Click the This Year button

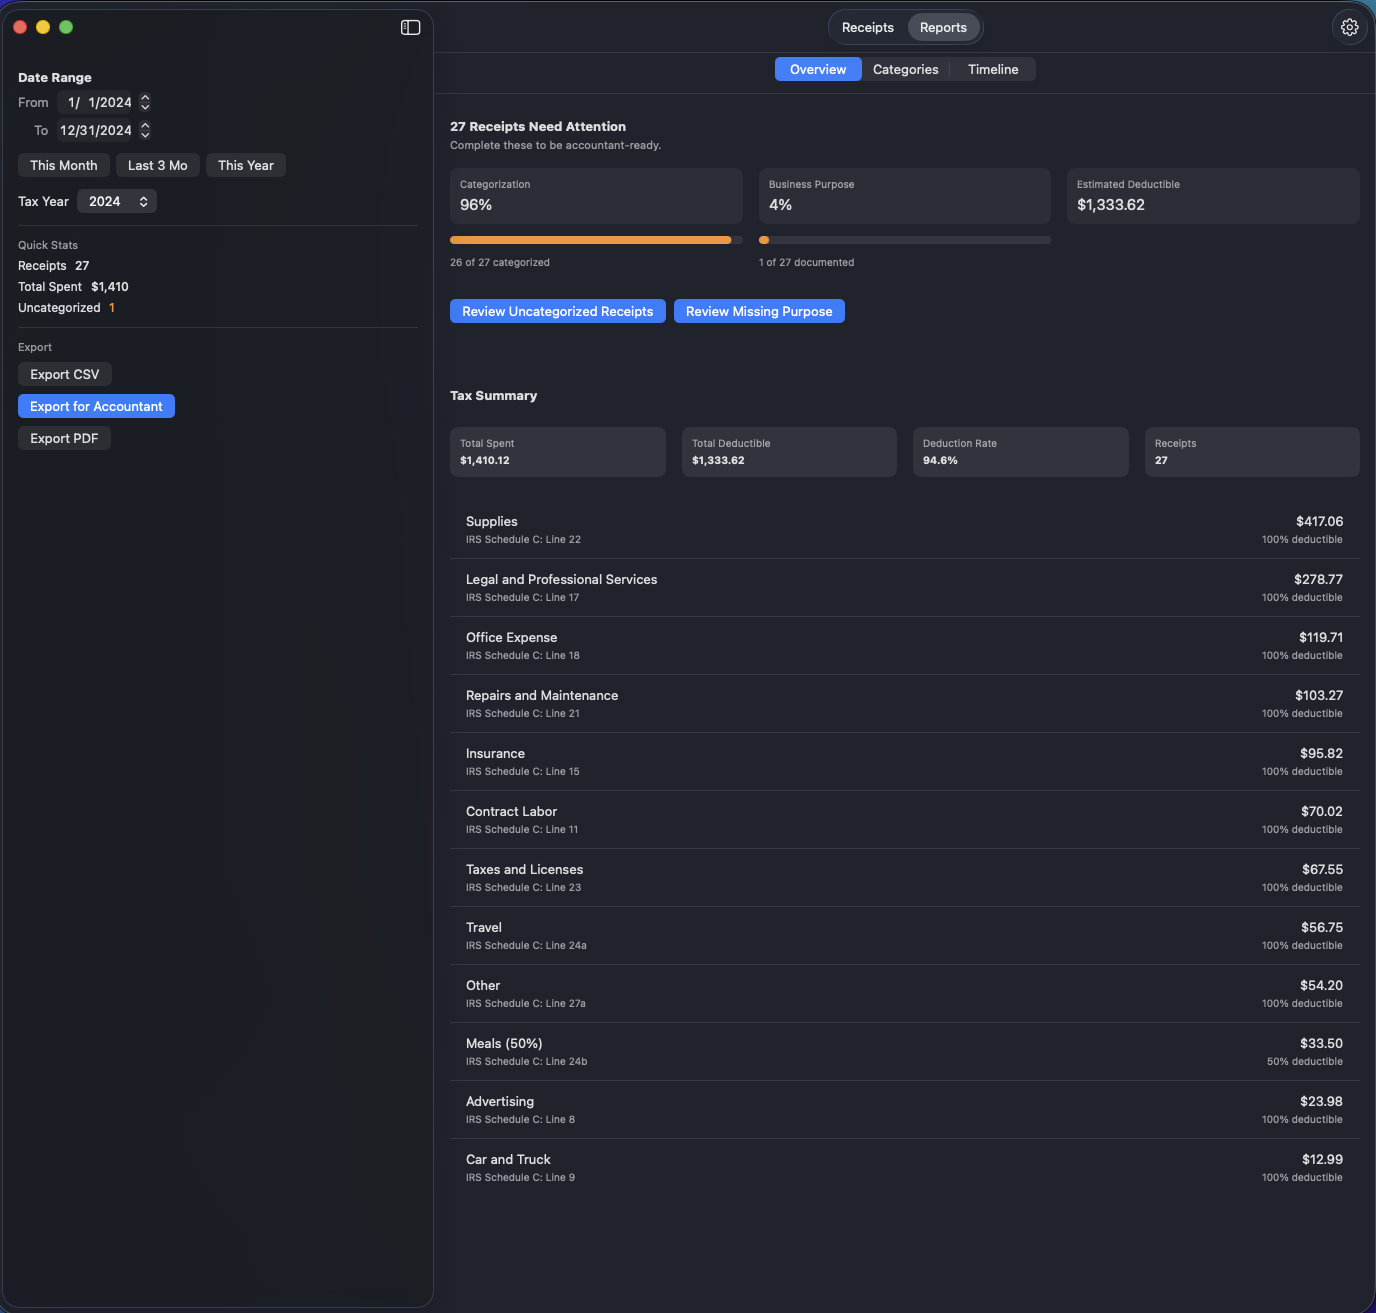pyautogui.click(x=246, y=165)
